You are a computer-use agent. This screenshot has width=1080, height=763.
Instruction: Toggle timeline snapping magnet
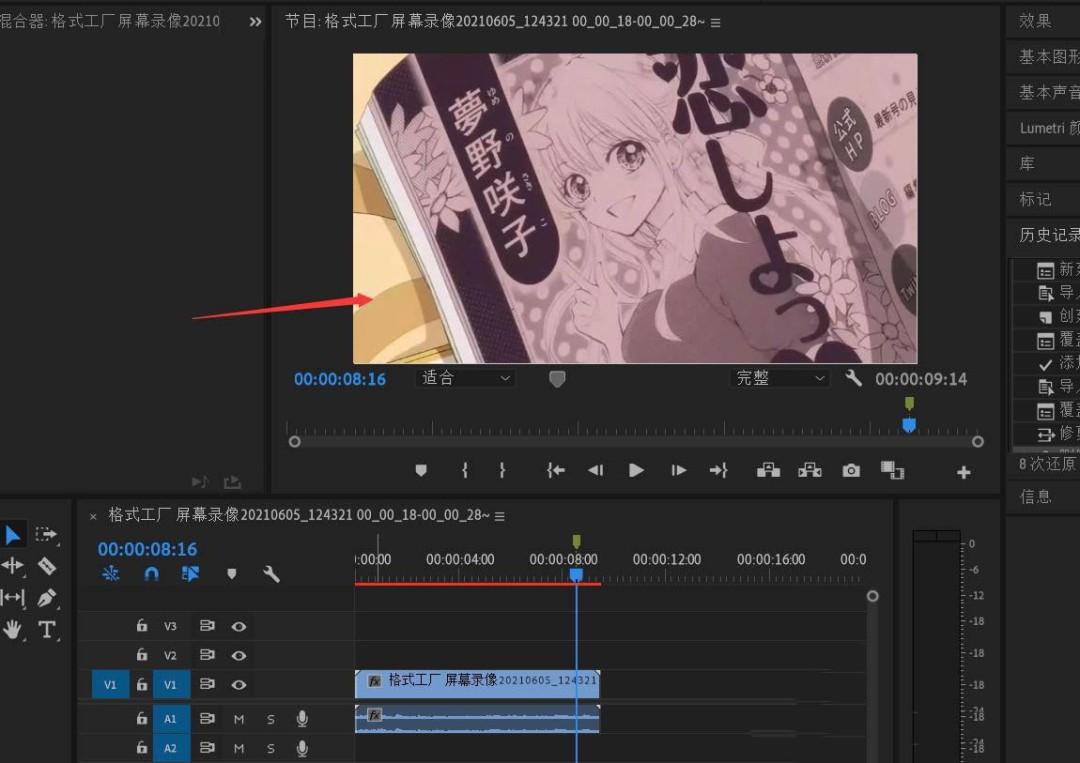[151, 574]
